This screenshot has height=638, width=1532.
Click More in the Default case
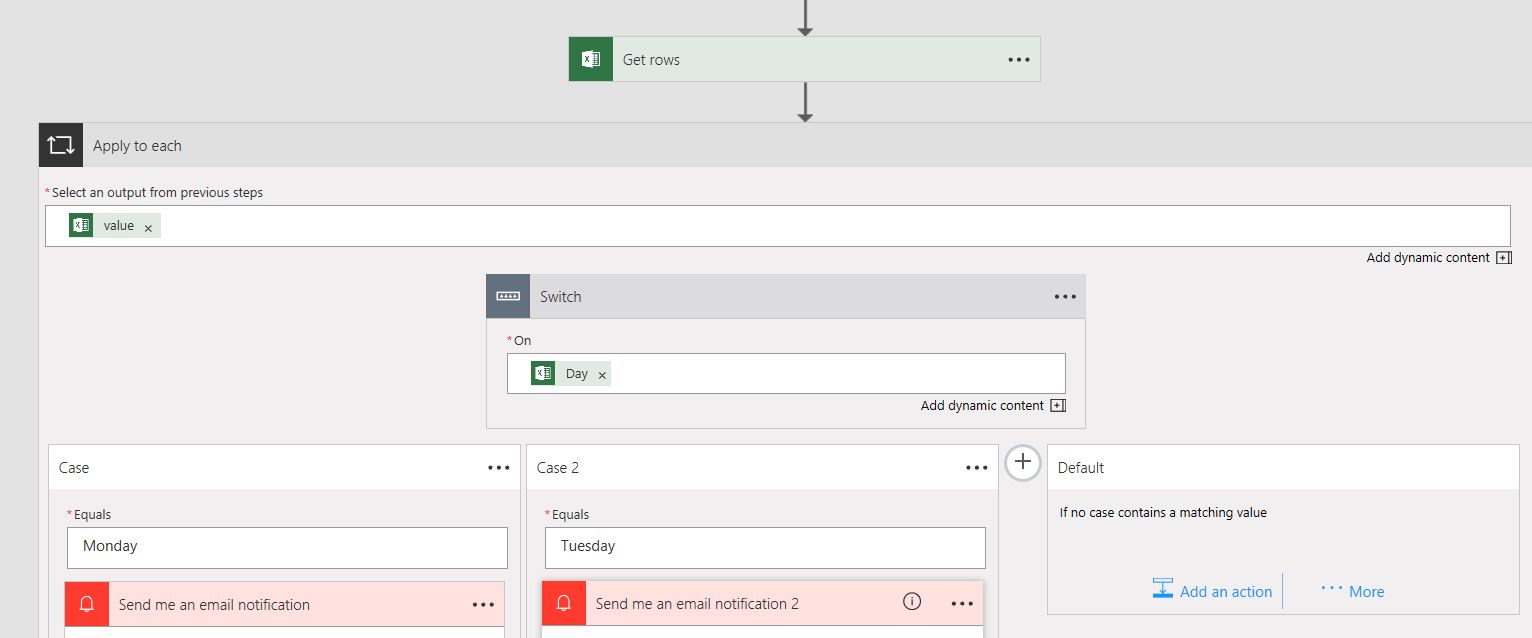click(1353, 591)
